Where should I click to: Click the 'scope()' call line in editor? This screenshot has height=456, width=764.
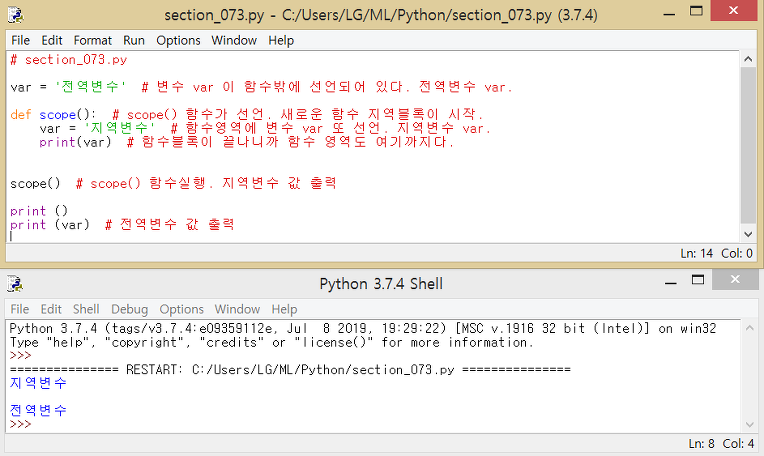[x=35, y=184]
